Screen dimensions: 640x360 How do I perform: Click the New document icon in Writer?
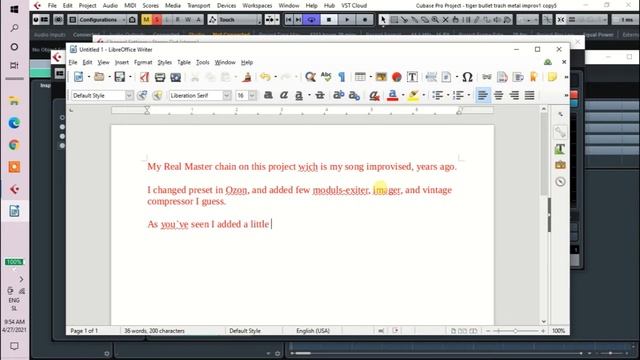coord(78,77)
